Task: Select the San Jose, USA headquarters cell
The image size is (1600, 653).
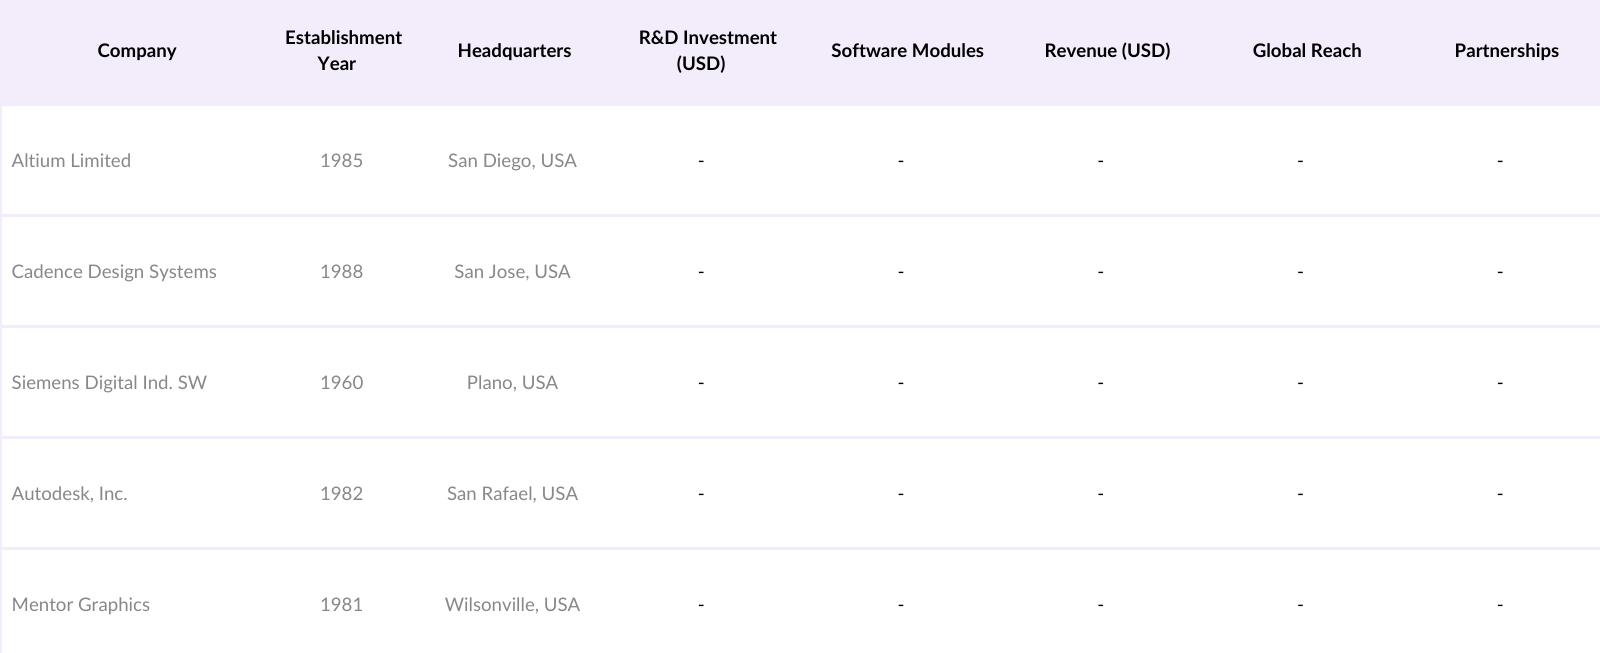Action: coord(512,272)
